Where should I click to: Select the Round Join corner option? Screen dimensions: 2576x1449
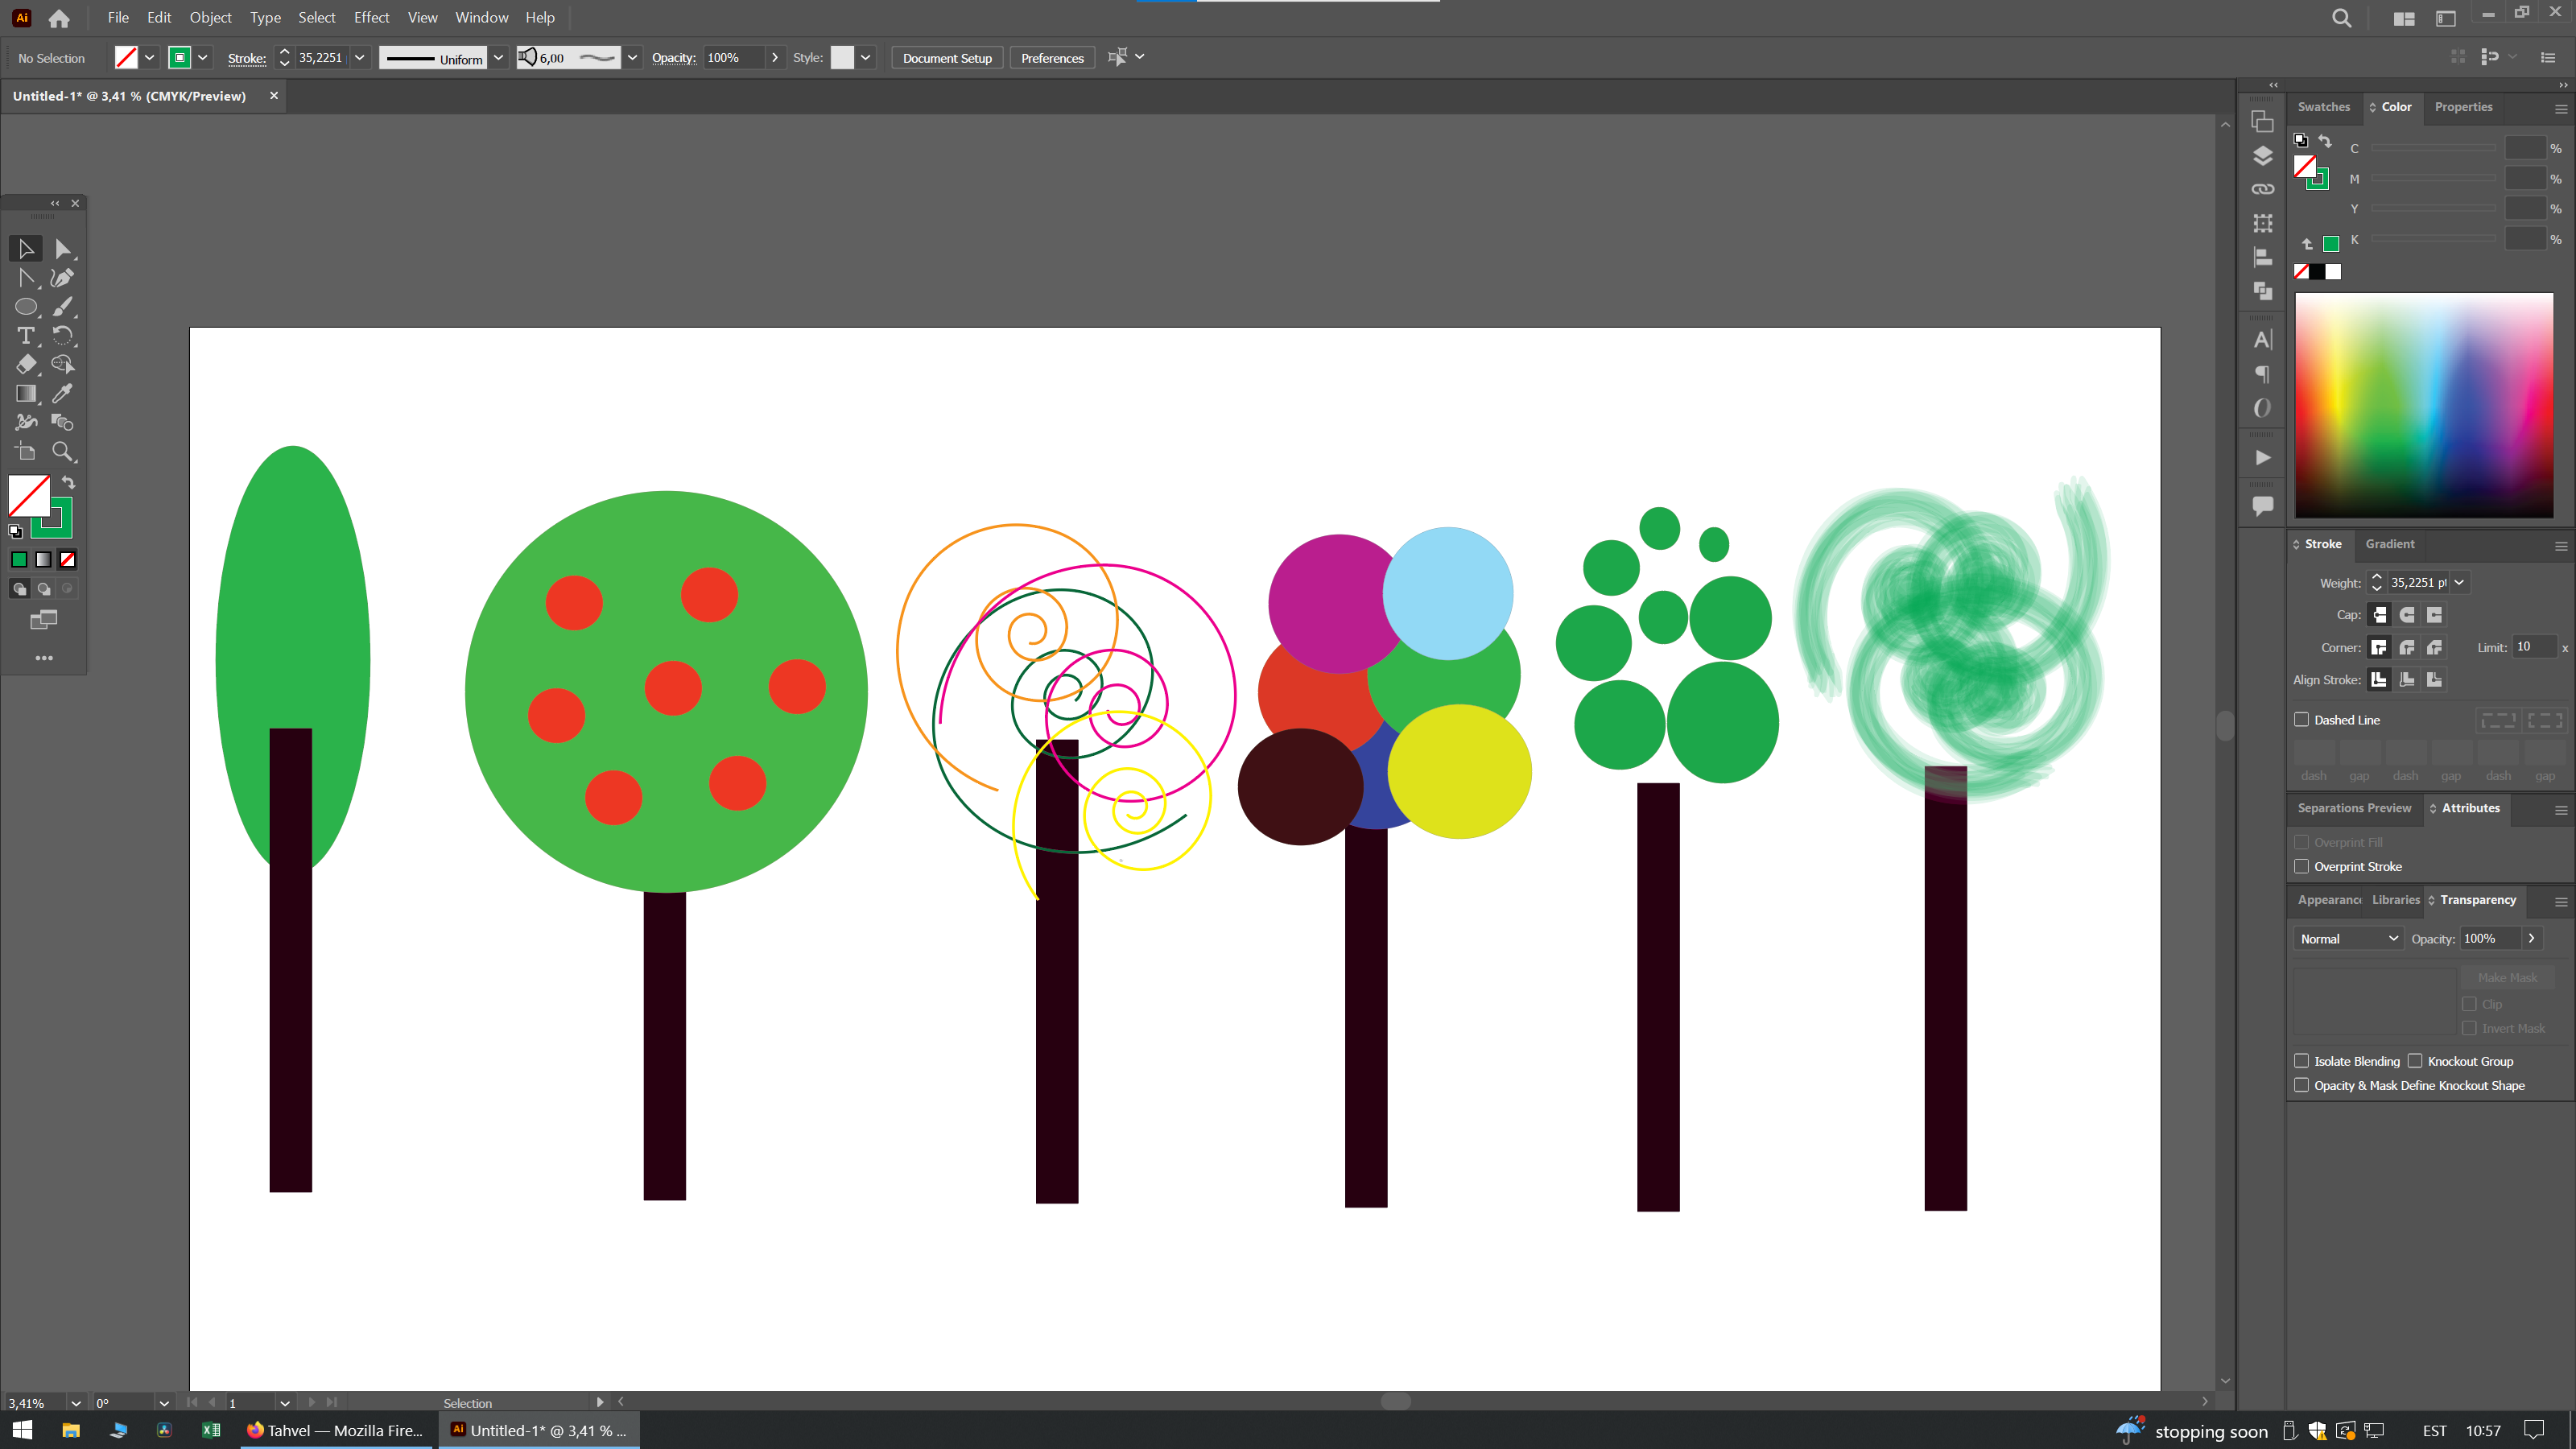click(2407, 647)
